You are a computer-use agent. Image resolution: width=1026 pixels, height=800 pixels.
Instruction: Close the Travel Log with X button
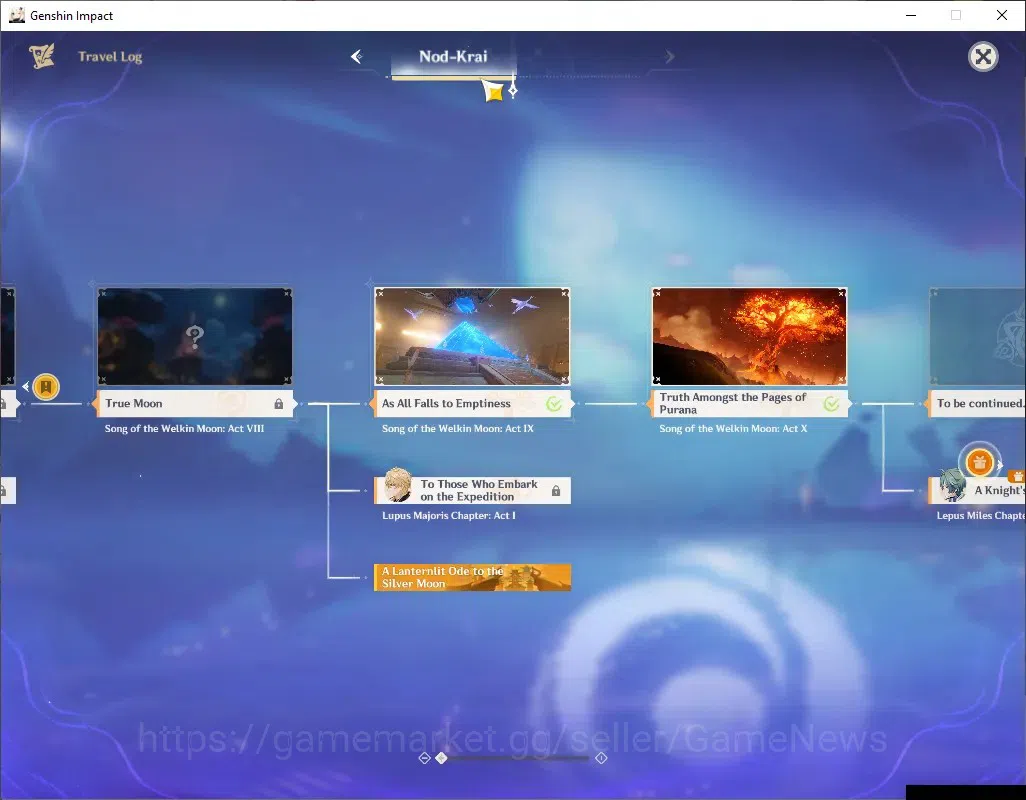983,57
